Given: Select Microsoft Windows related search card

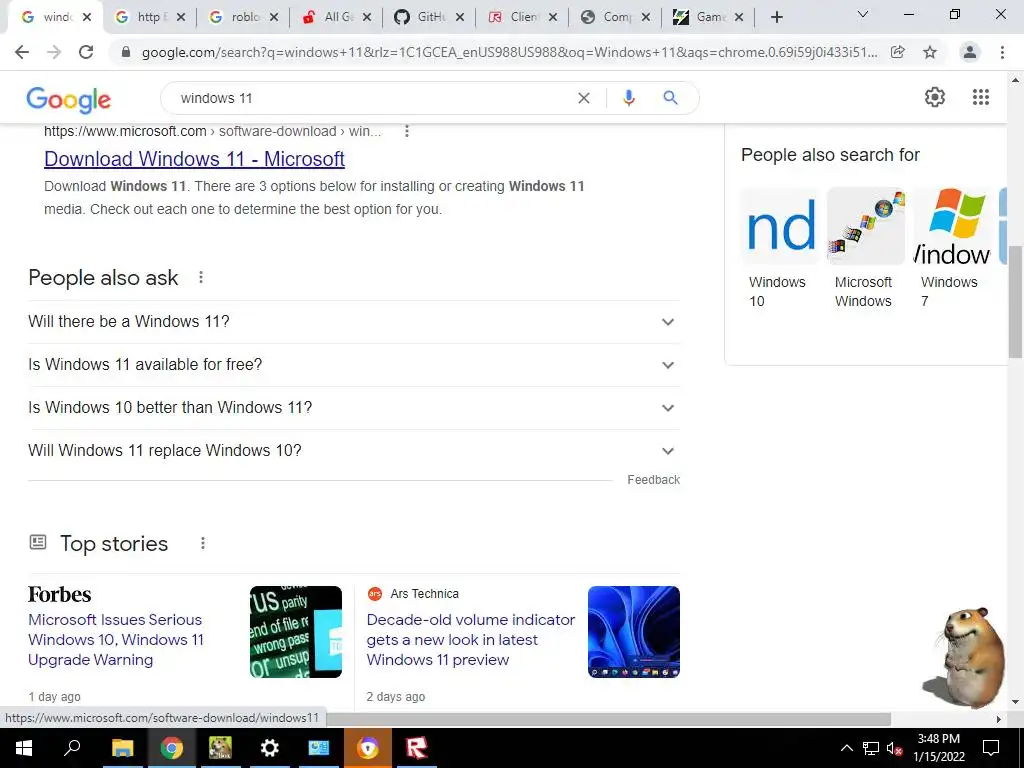Looking at the screenshot, I should click(865, 249).
